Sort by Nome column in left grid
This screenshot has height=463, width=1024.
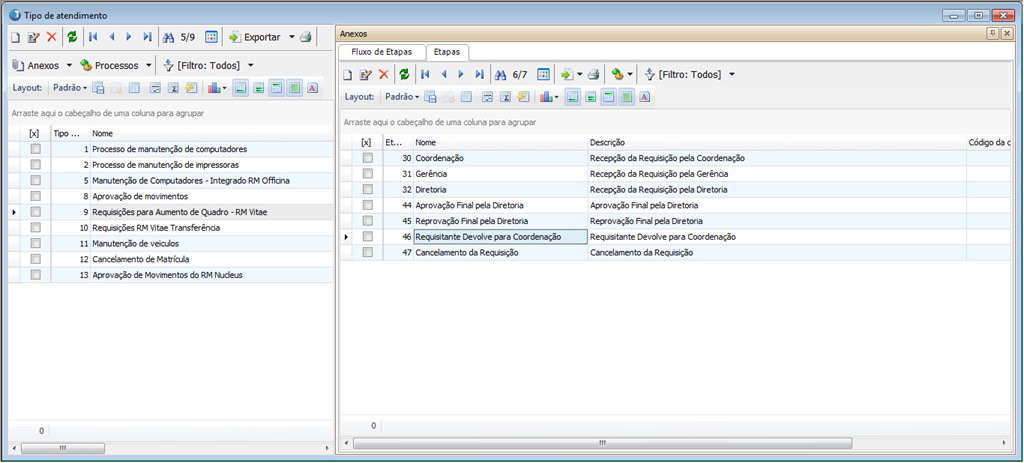point(212,133)
